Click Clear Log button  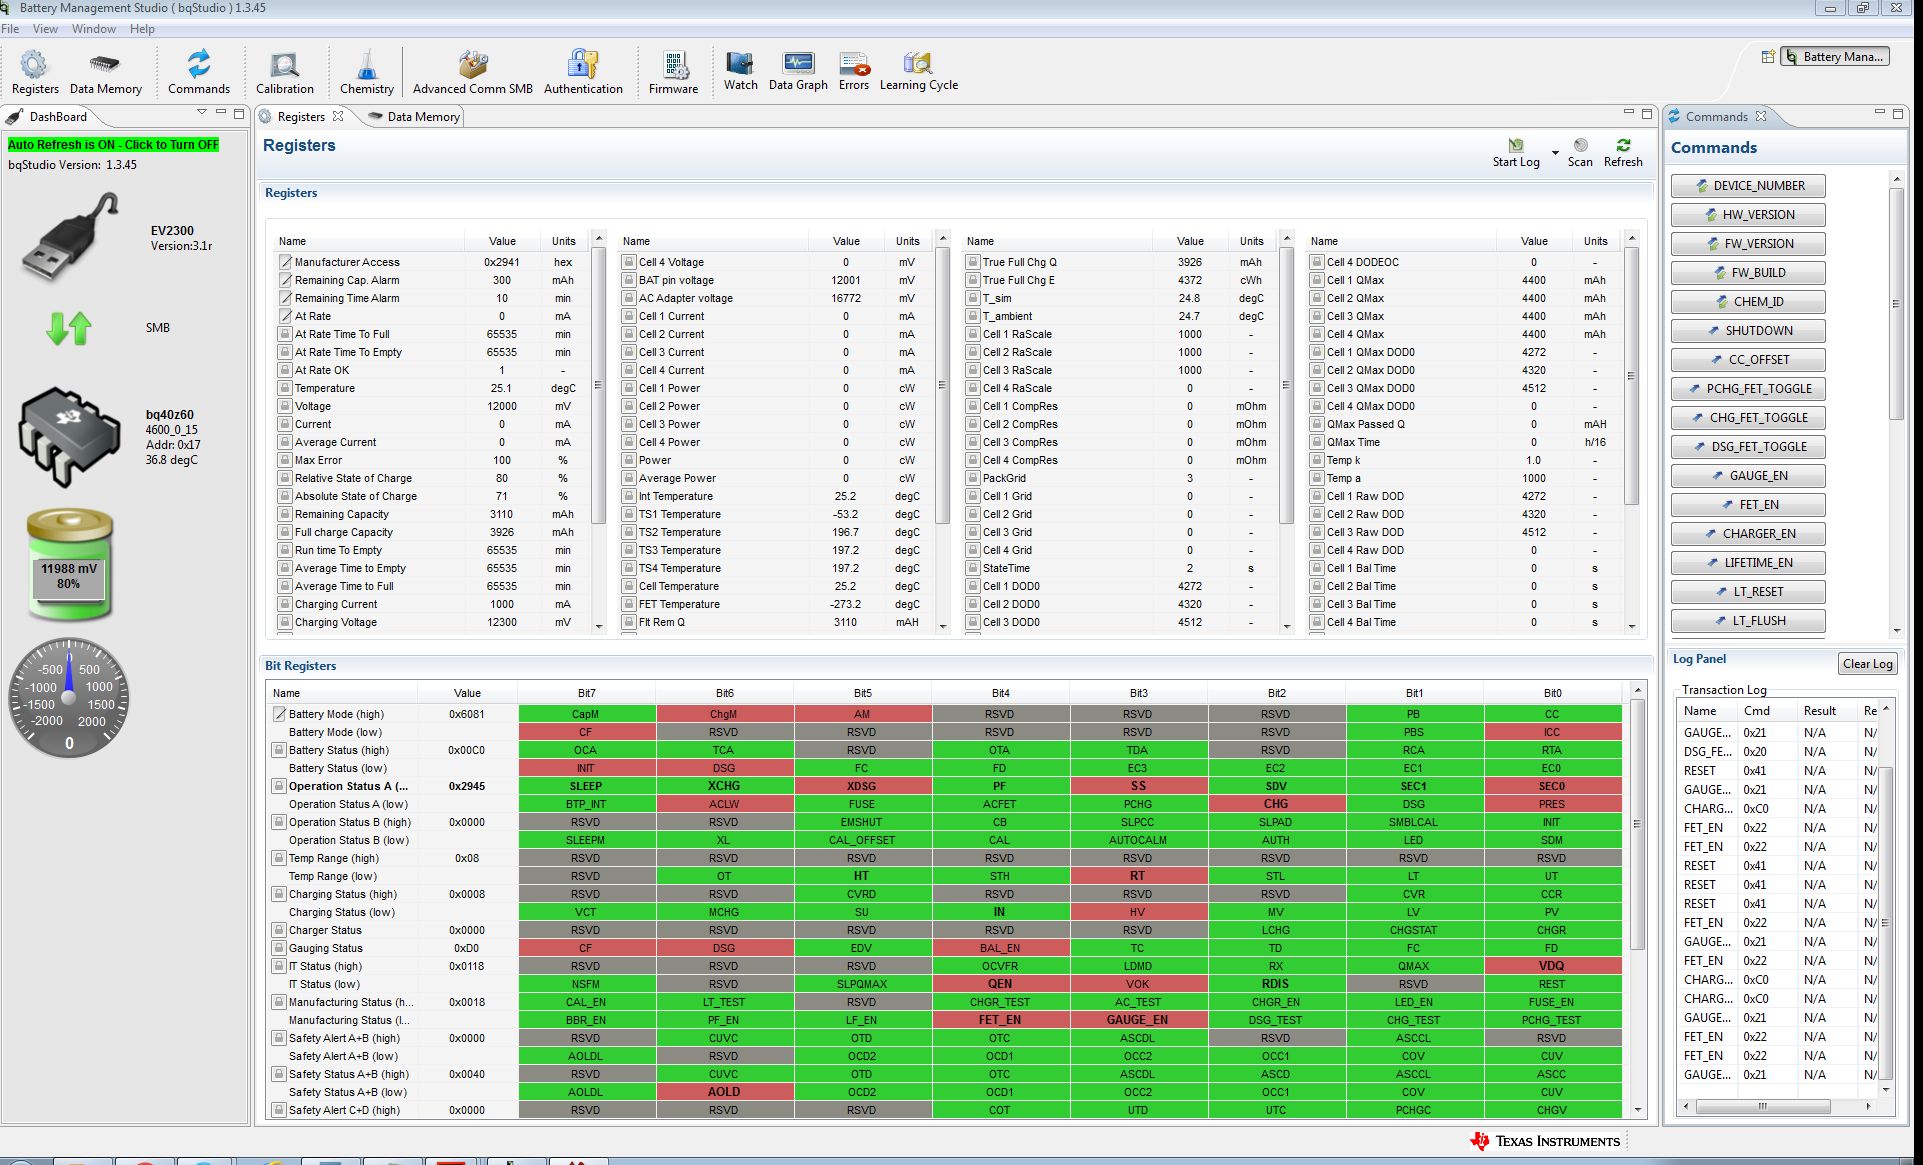point(1867,664)
